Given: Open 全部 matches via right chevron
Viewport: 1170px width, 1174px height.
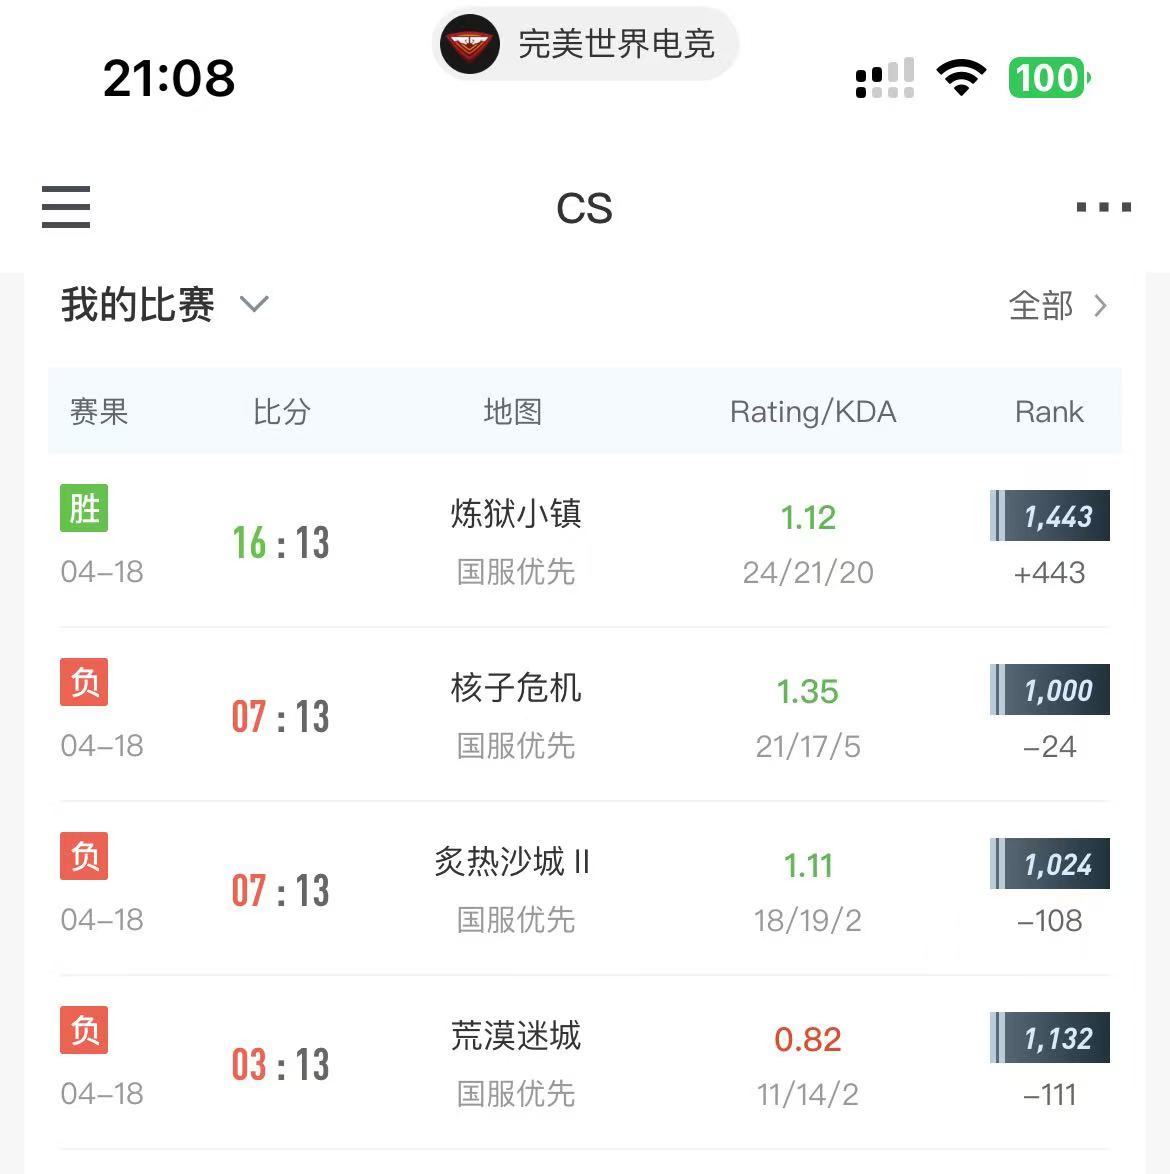Looking at the screenshot, I should pyautogui.click(x=1101, y=305).
